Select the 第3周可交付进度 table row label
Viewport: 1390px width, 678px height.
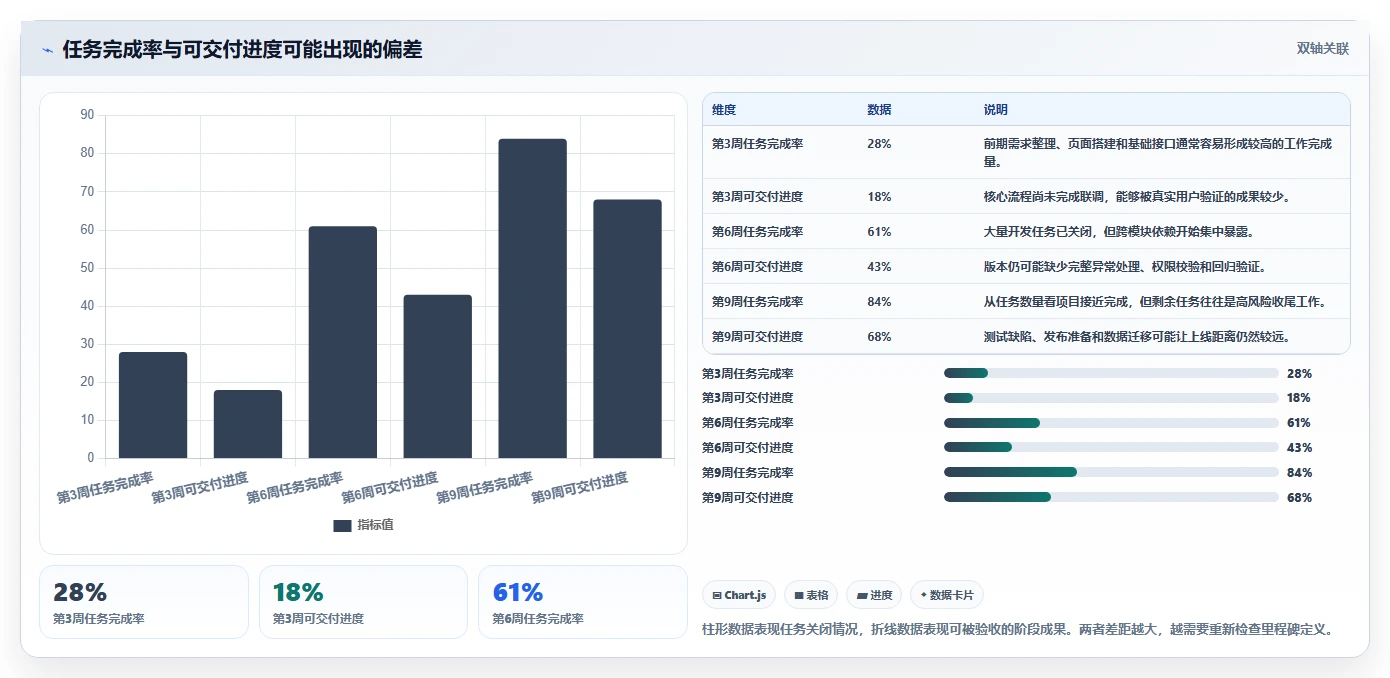tap(757, 197)
